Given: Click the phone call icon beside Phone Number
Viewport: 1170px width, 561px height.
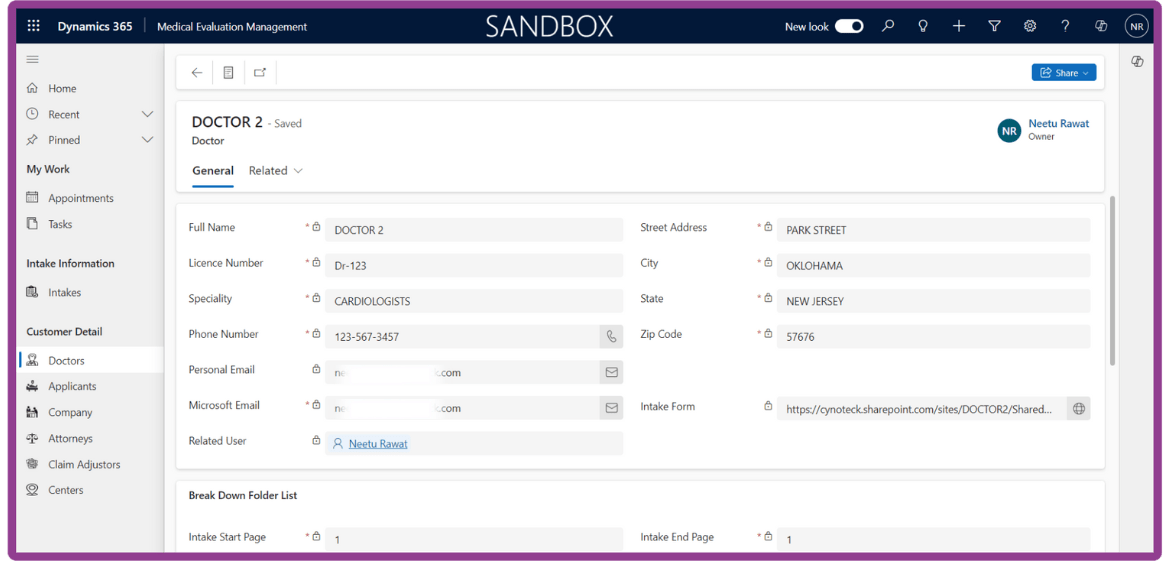Looking at the screenshot, I should click(610, 337).
